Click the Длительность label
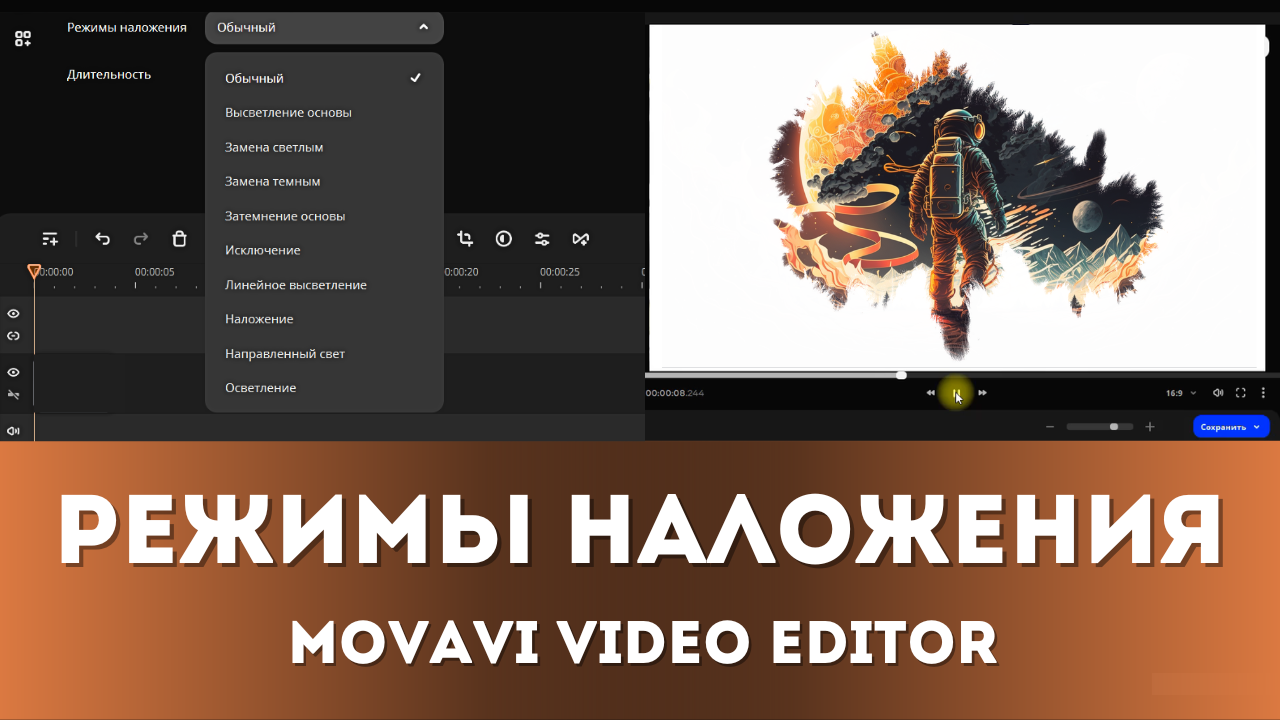 point(109,74)
